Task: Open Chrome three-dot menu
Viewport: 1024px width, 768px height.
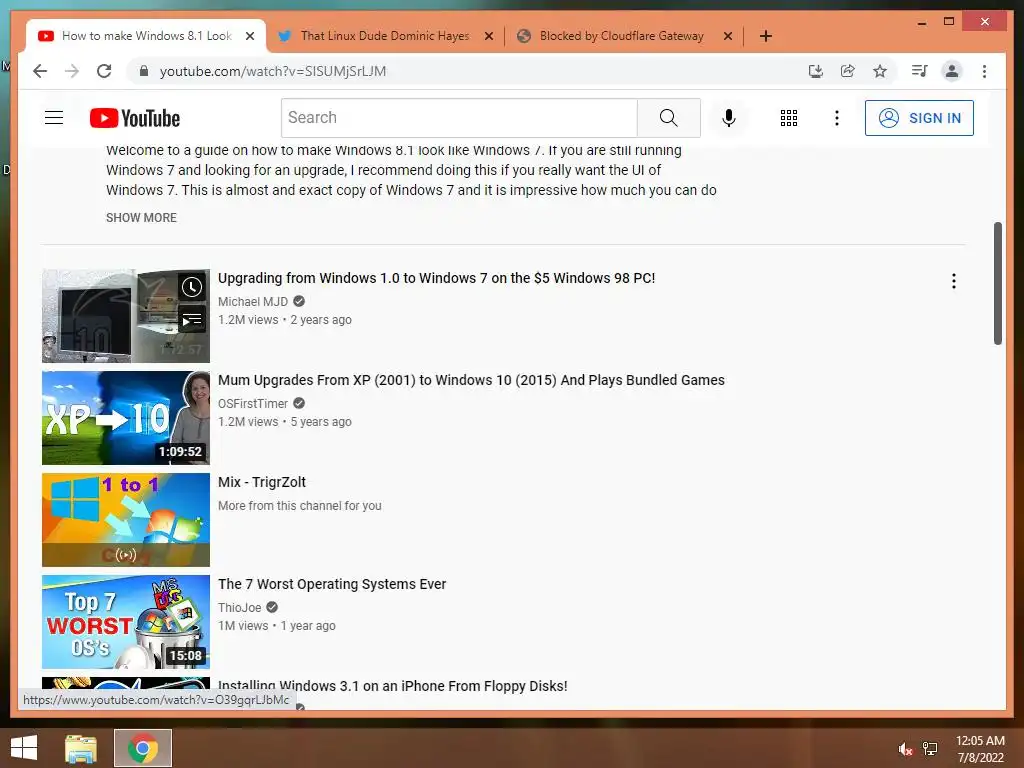Action: tap(984, 71)
